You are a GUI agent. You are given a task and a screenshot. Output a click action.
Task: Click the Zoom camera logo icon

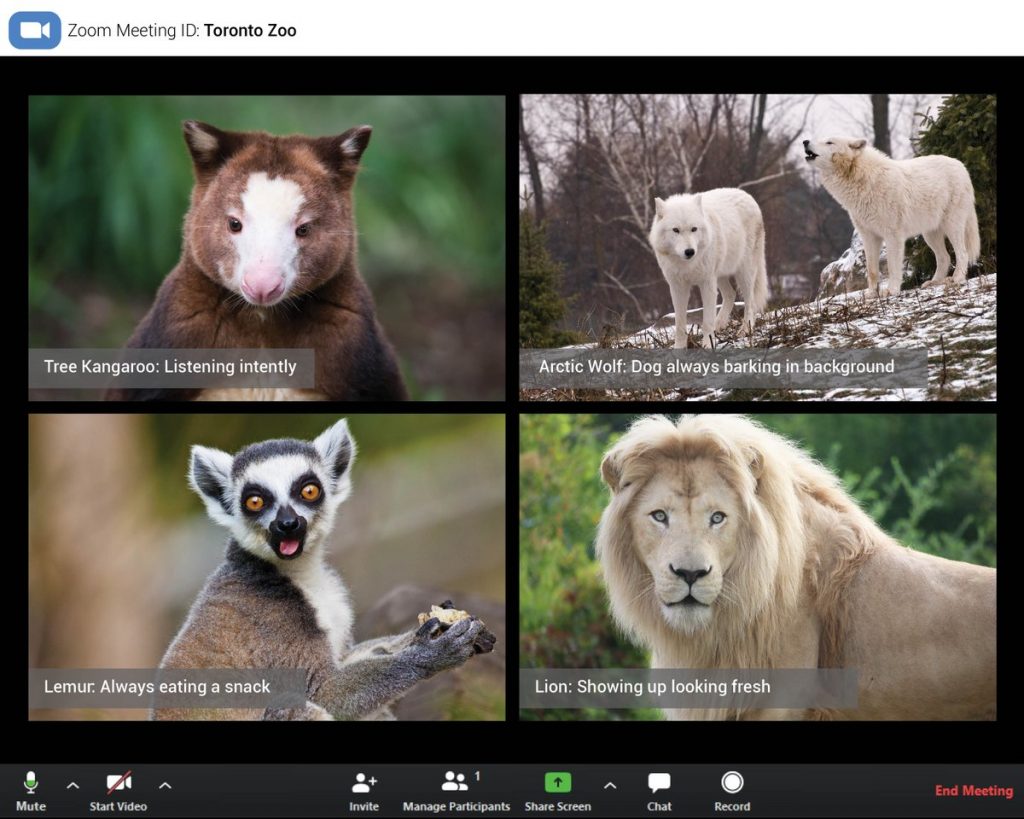coord(35,30)
